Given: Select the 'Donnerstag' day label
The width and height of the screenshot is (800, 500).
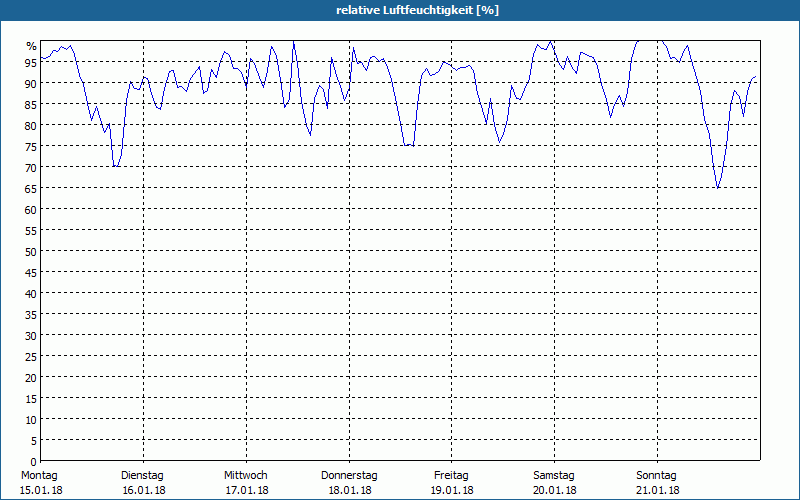Looking at the screenshot, I should click(x=349, y=476).
